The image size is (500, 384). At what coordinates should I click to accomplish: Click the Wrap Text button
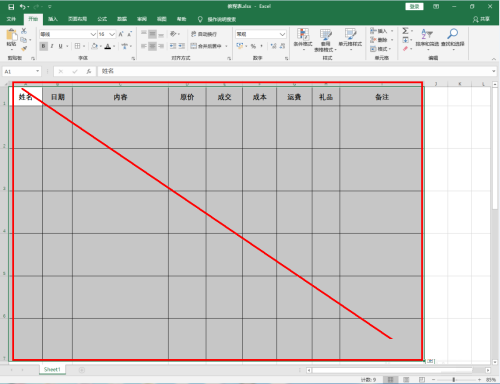(x=204, y=34)
